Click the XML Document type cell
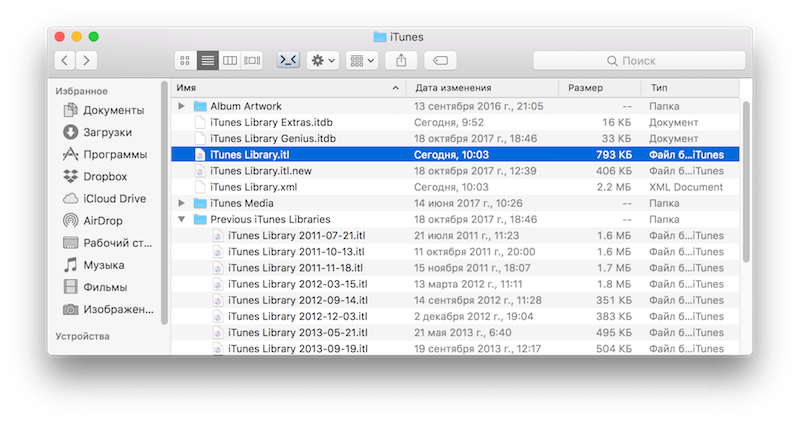Screen dimensions: 800x423 pyautogui.click(x=686, y=187)
